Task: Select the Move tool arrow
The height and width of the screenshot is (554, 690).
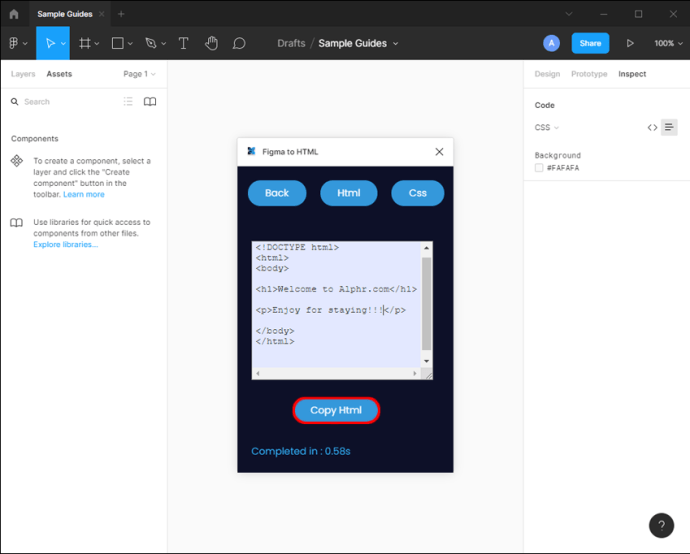Action: pyautogui.click(x=50, y=43)
